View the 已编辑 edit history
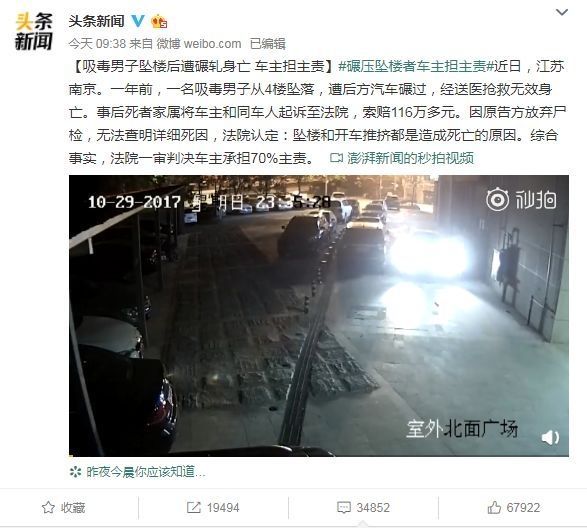Image resolution: width=587 pixels, height=528 pixels. pyautogui.click(x=268, y=44)
